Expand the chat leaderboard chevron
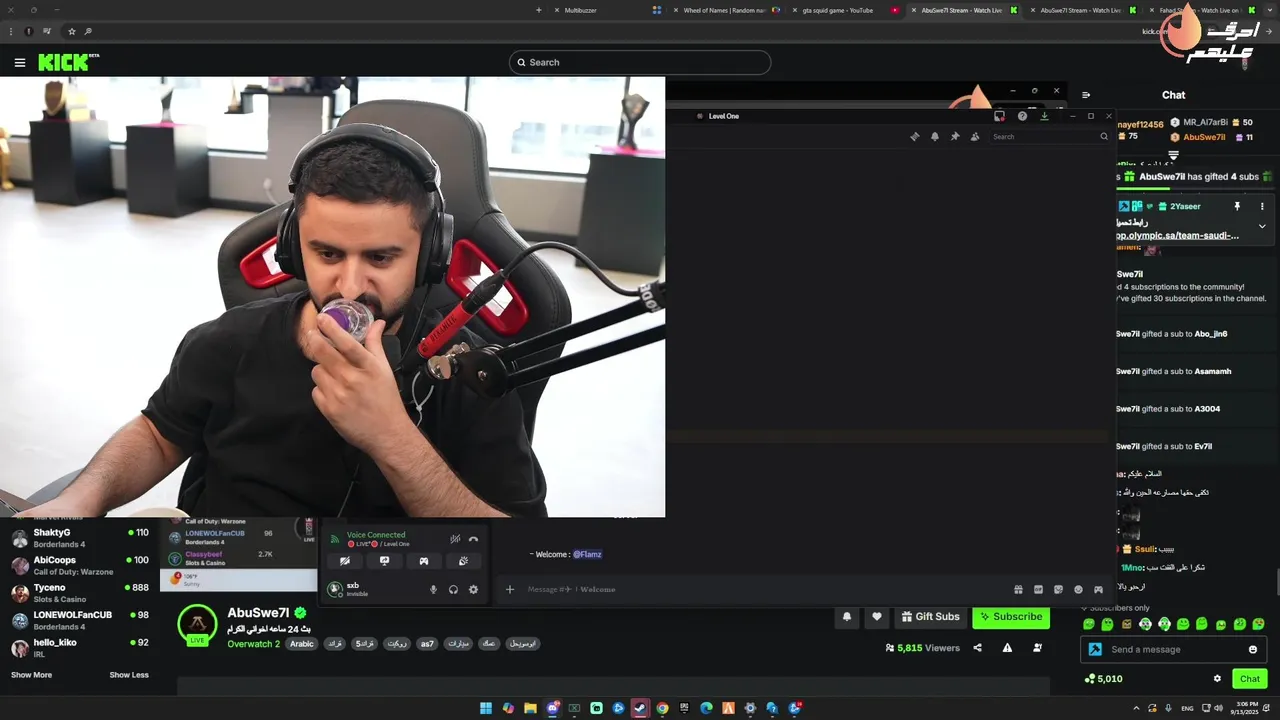This screenshot has width=1280, height=720. click(1173, 155)
